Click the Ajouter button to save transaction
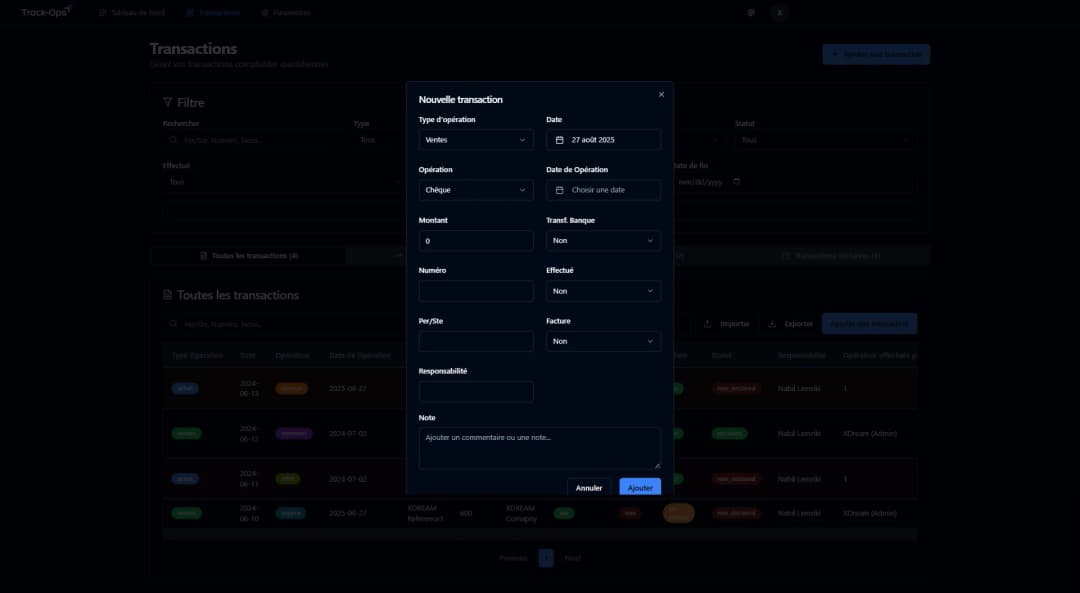Viewport: 1080px width, 593px height. (639, 487)
